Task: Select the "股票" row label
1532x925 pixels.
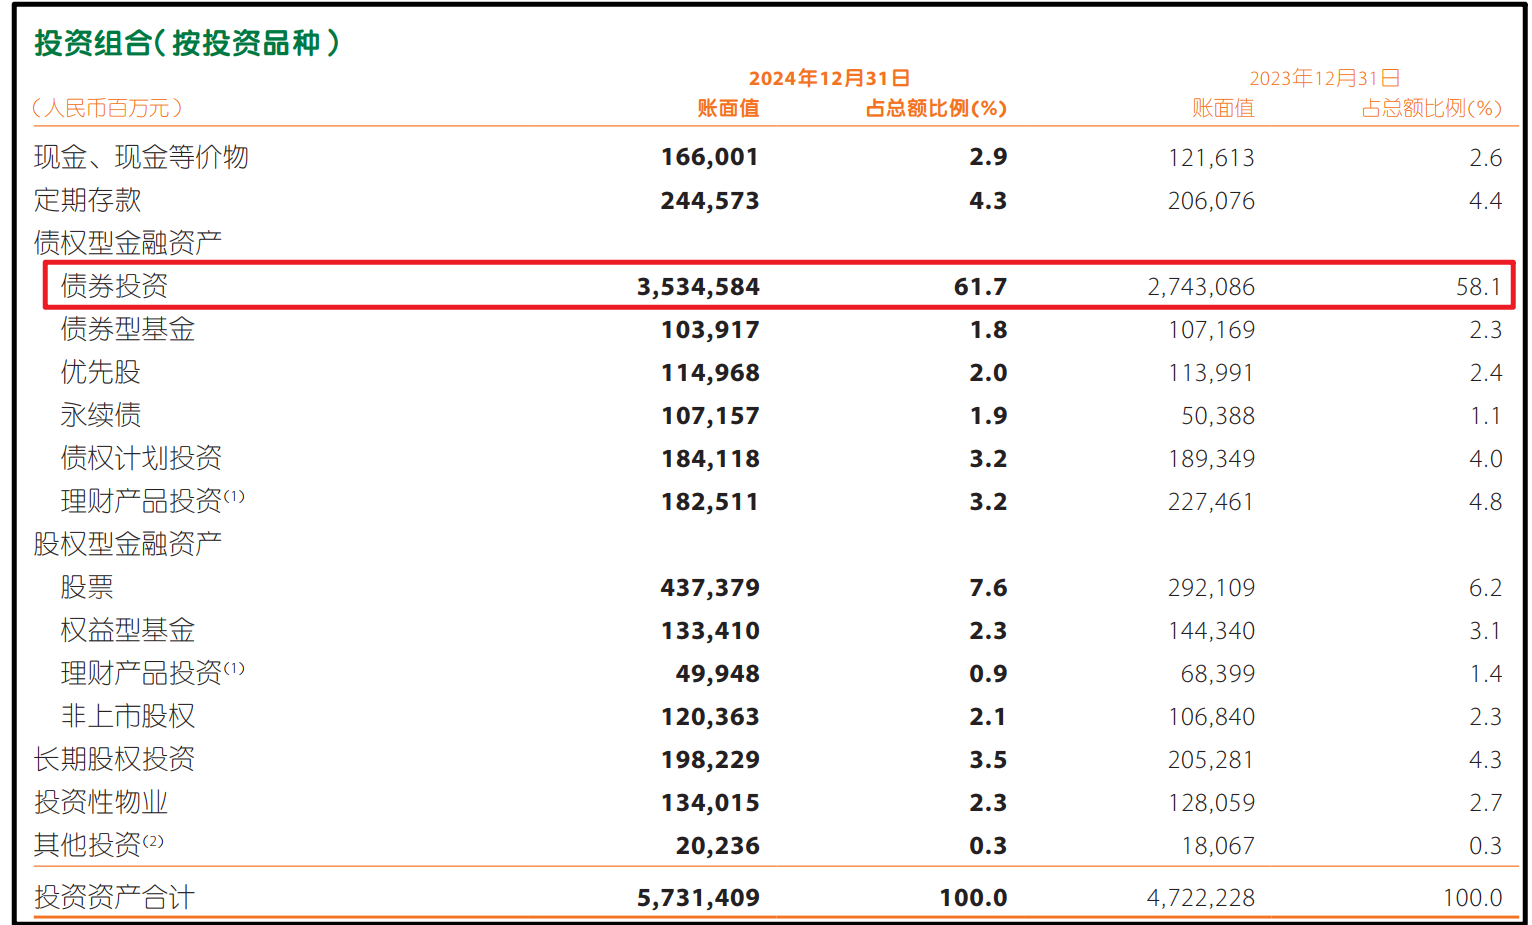Action: [87, 587]
